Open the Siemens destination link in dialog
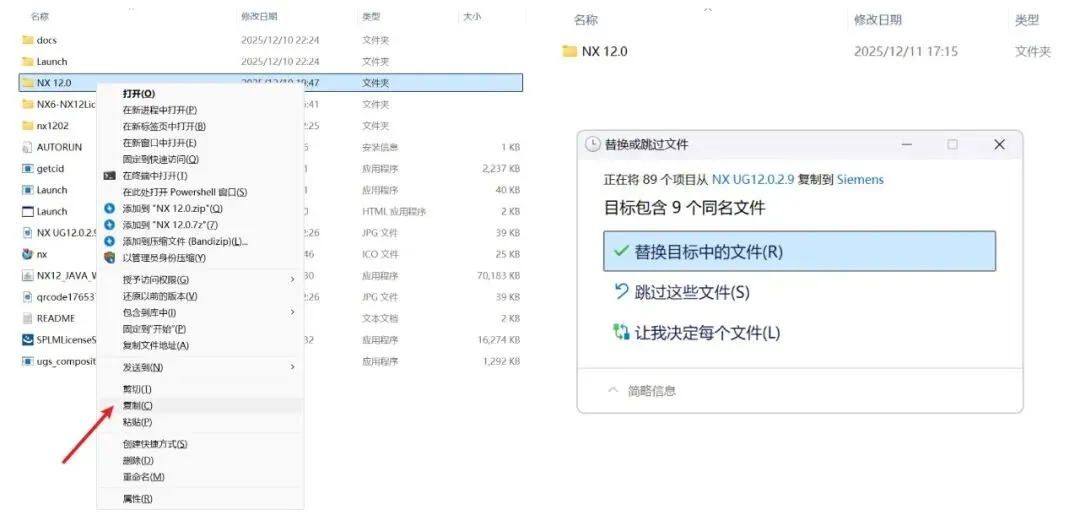 [860, 180]
